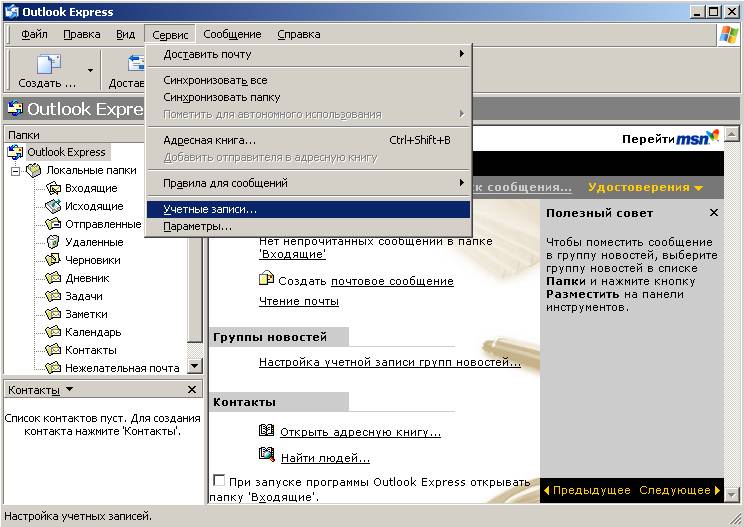Viewport: 744px width, 527px height.
Task: Open the Файл menu
Action: point(34,34)
